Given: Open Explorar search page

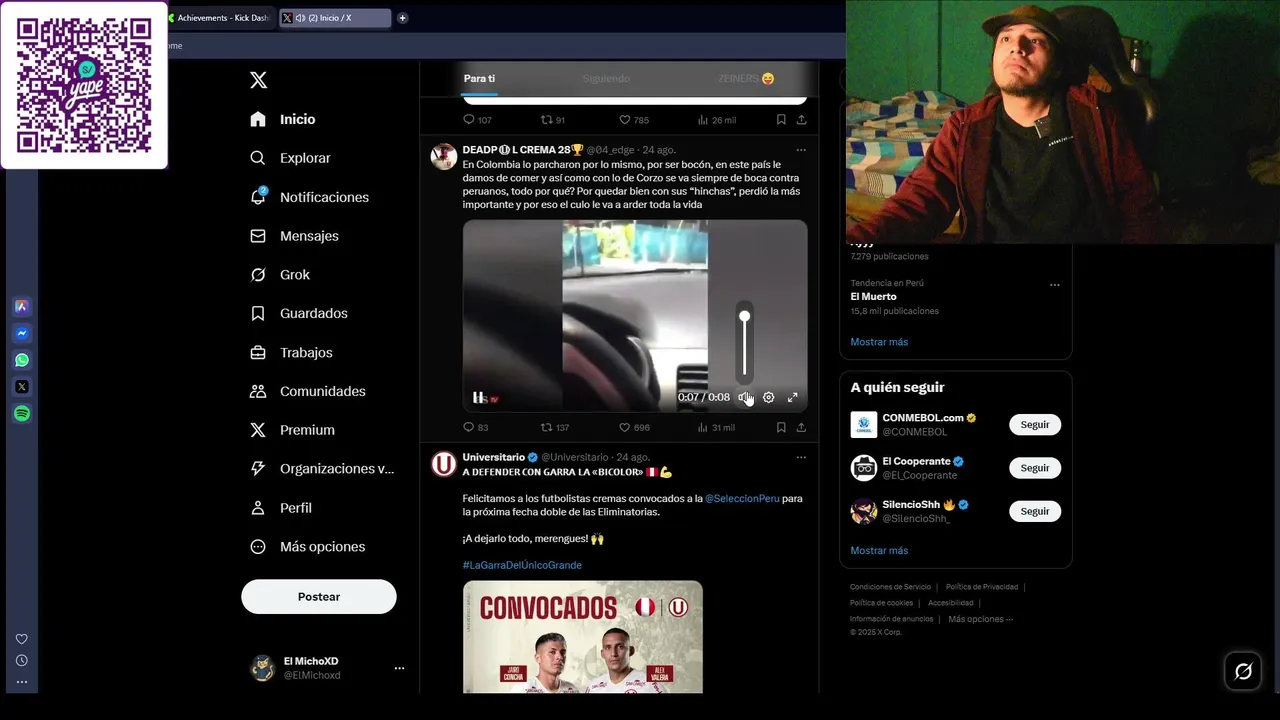Looking at the screenshot, I should pos(291,158).
